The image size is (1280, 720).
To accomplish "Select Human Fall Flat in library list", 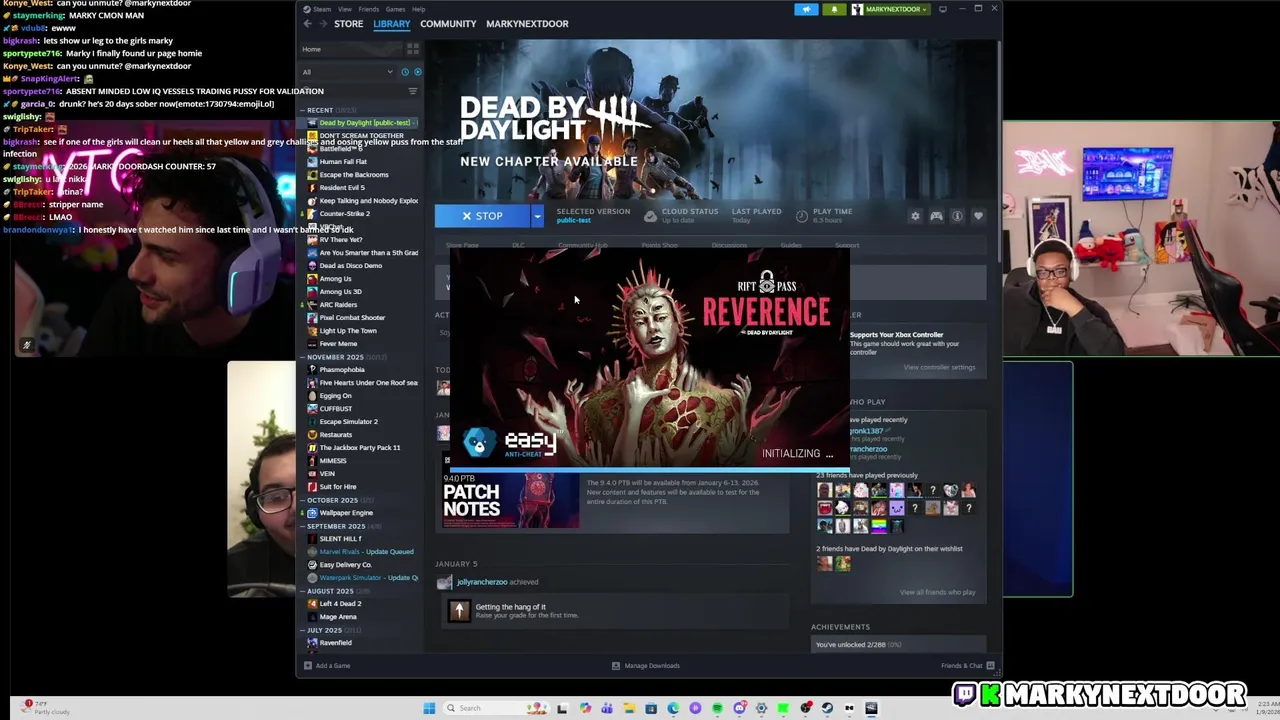I will click(x=343, y=162).
